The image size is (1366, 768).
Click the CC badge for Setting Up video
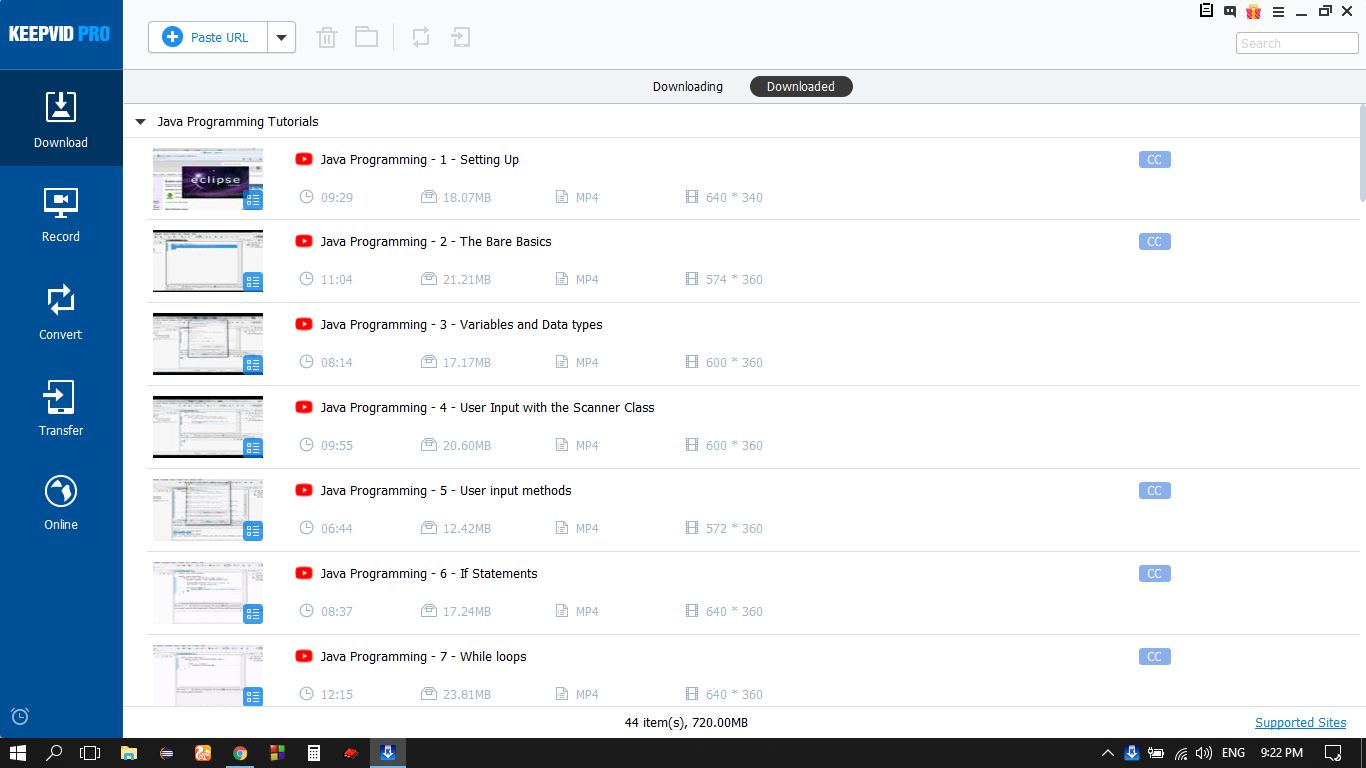click(x=1154, y=160)
